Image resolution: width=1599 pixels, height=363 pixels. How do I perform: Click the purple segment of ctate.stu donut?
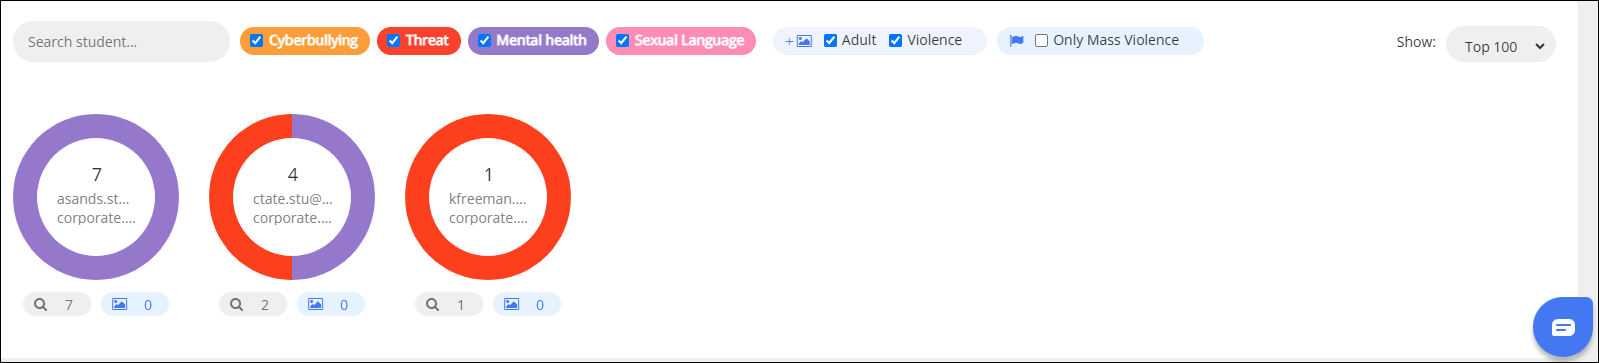click(362, 197)
